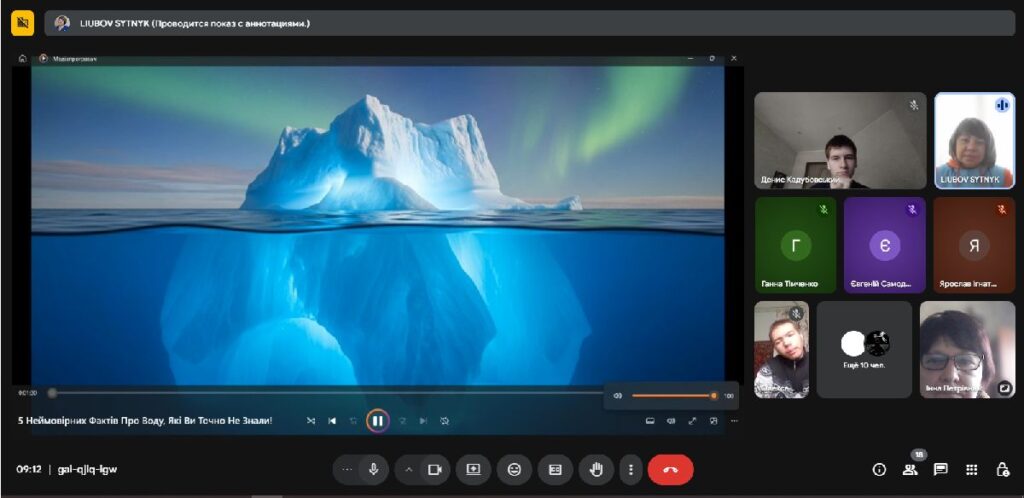1024x498 pixels.
Task: Turn on captions with the captions icon
Action: coord(555,469)
